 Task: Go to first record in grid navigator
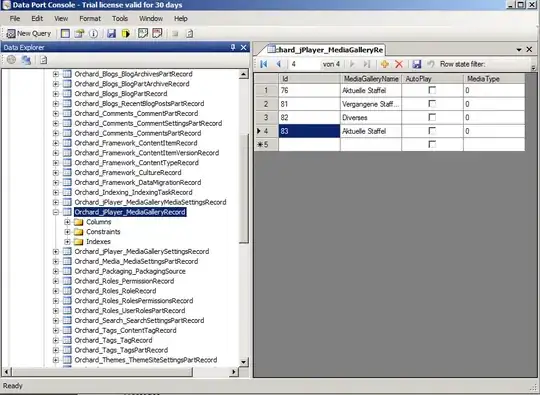264,64
